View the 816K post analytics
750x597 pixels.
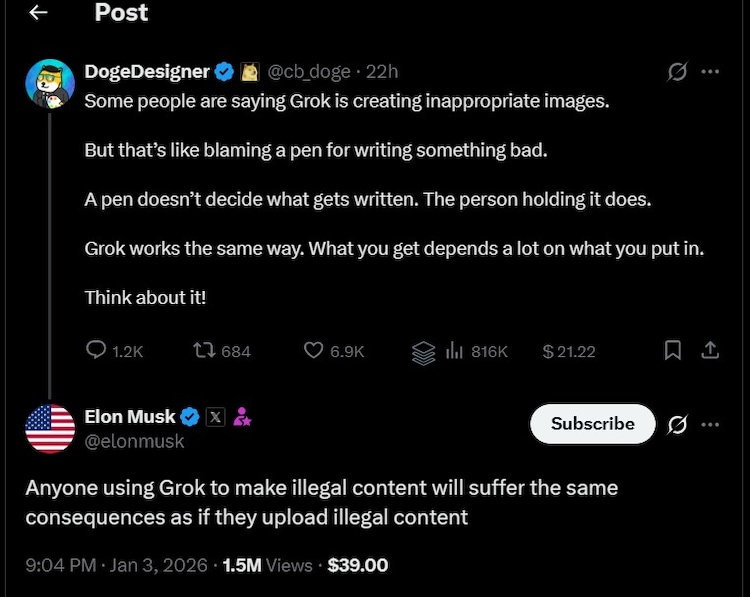click(477, 351)
